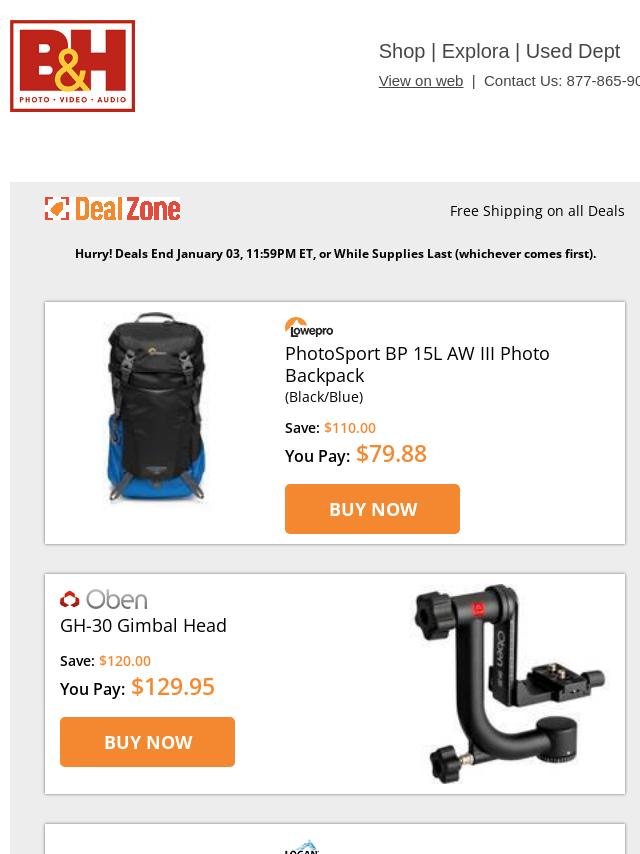
Task: Open the GH-30 Gimbal Head title
Action: point(143,625)
